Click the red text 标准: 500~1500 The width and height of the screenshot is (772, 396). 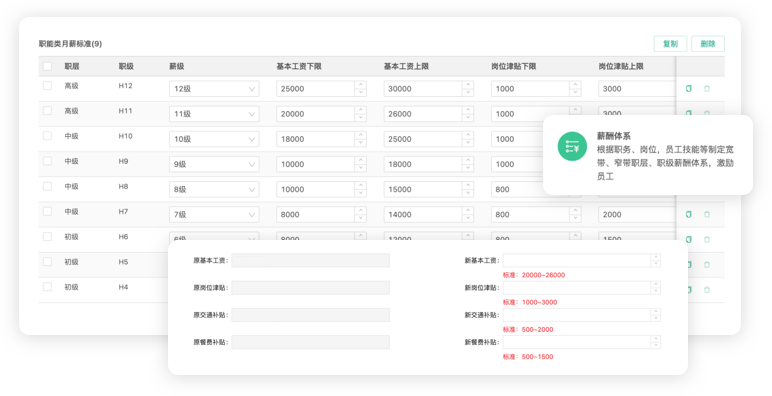[528, 357]
